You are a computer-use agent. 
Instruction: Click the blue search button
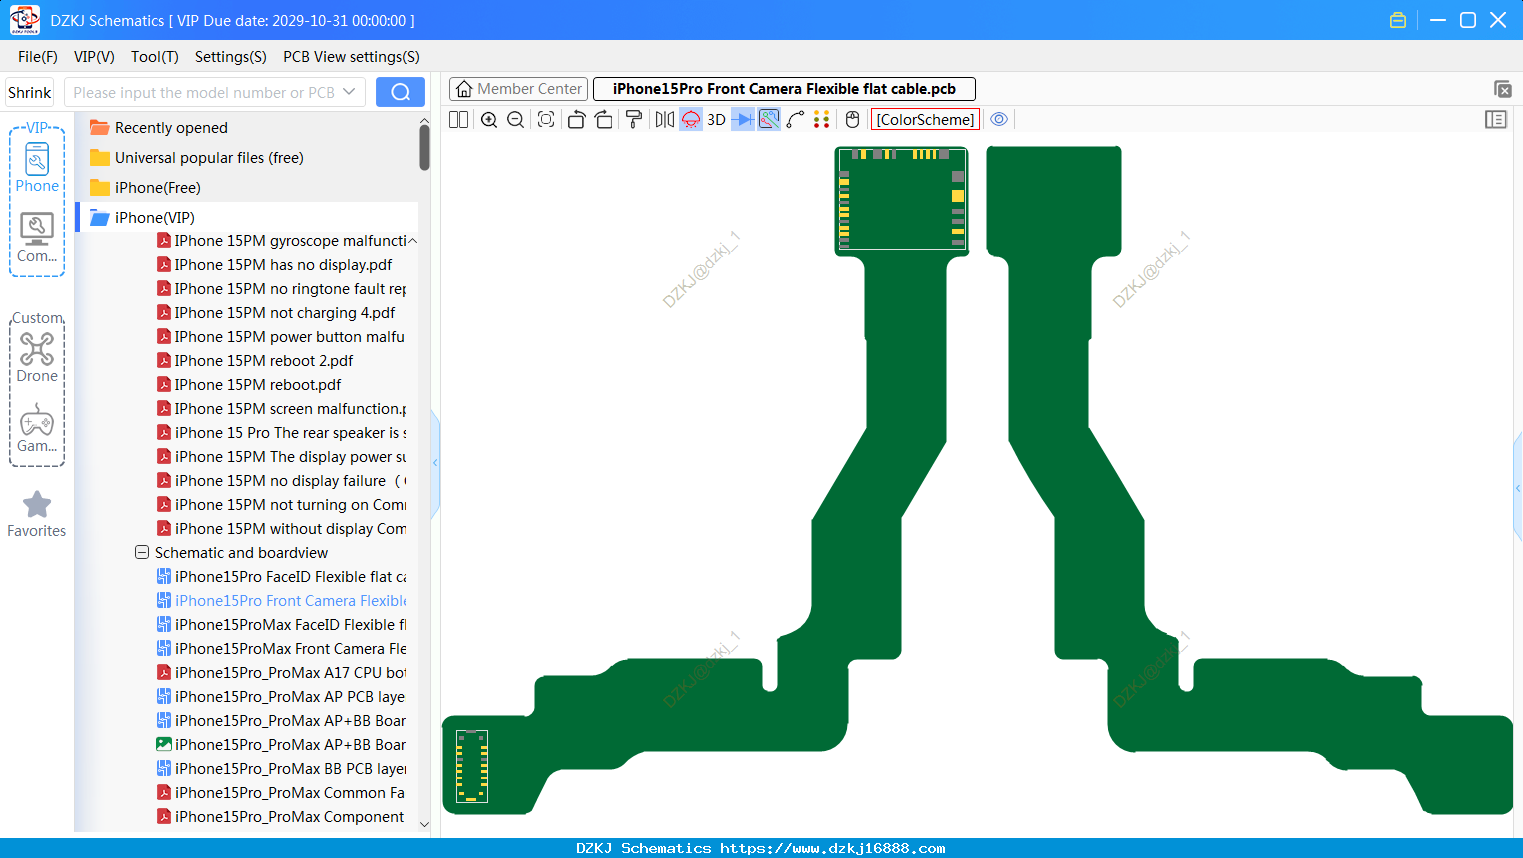pos(400,92)
